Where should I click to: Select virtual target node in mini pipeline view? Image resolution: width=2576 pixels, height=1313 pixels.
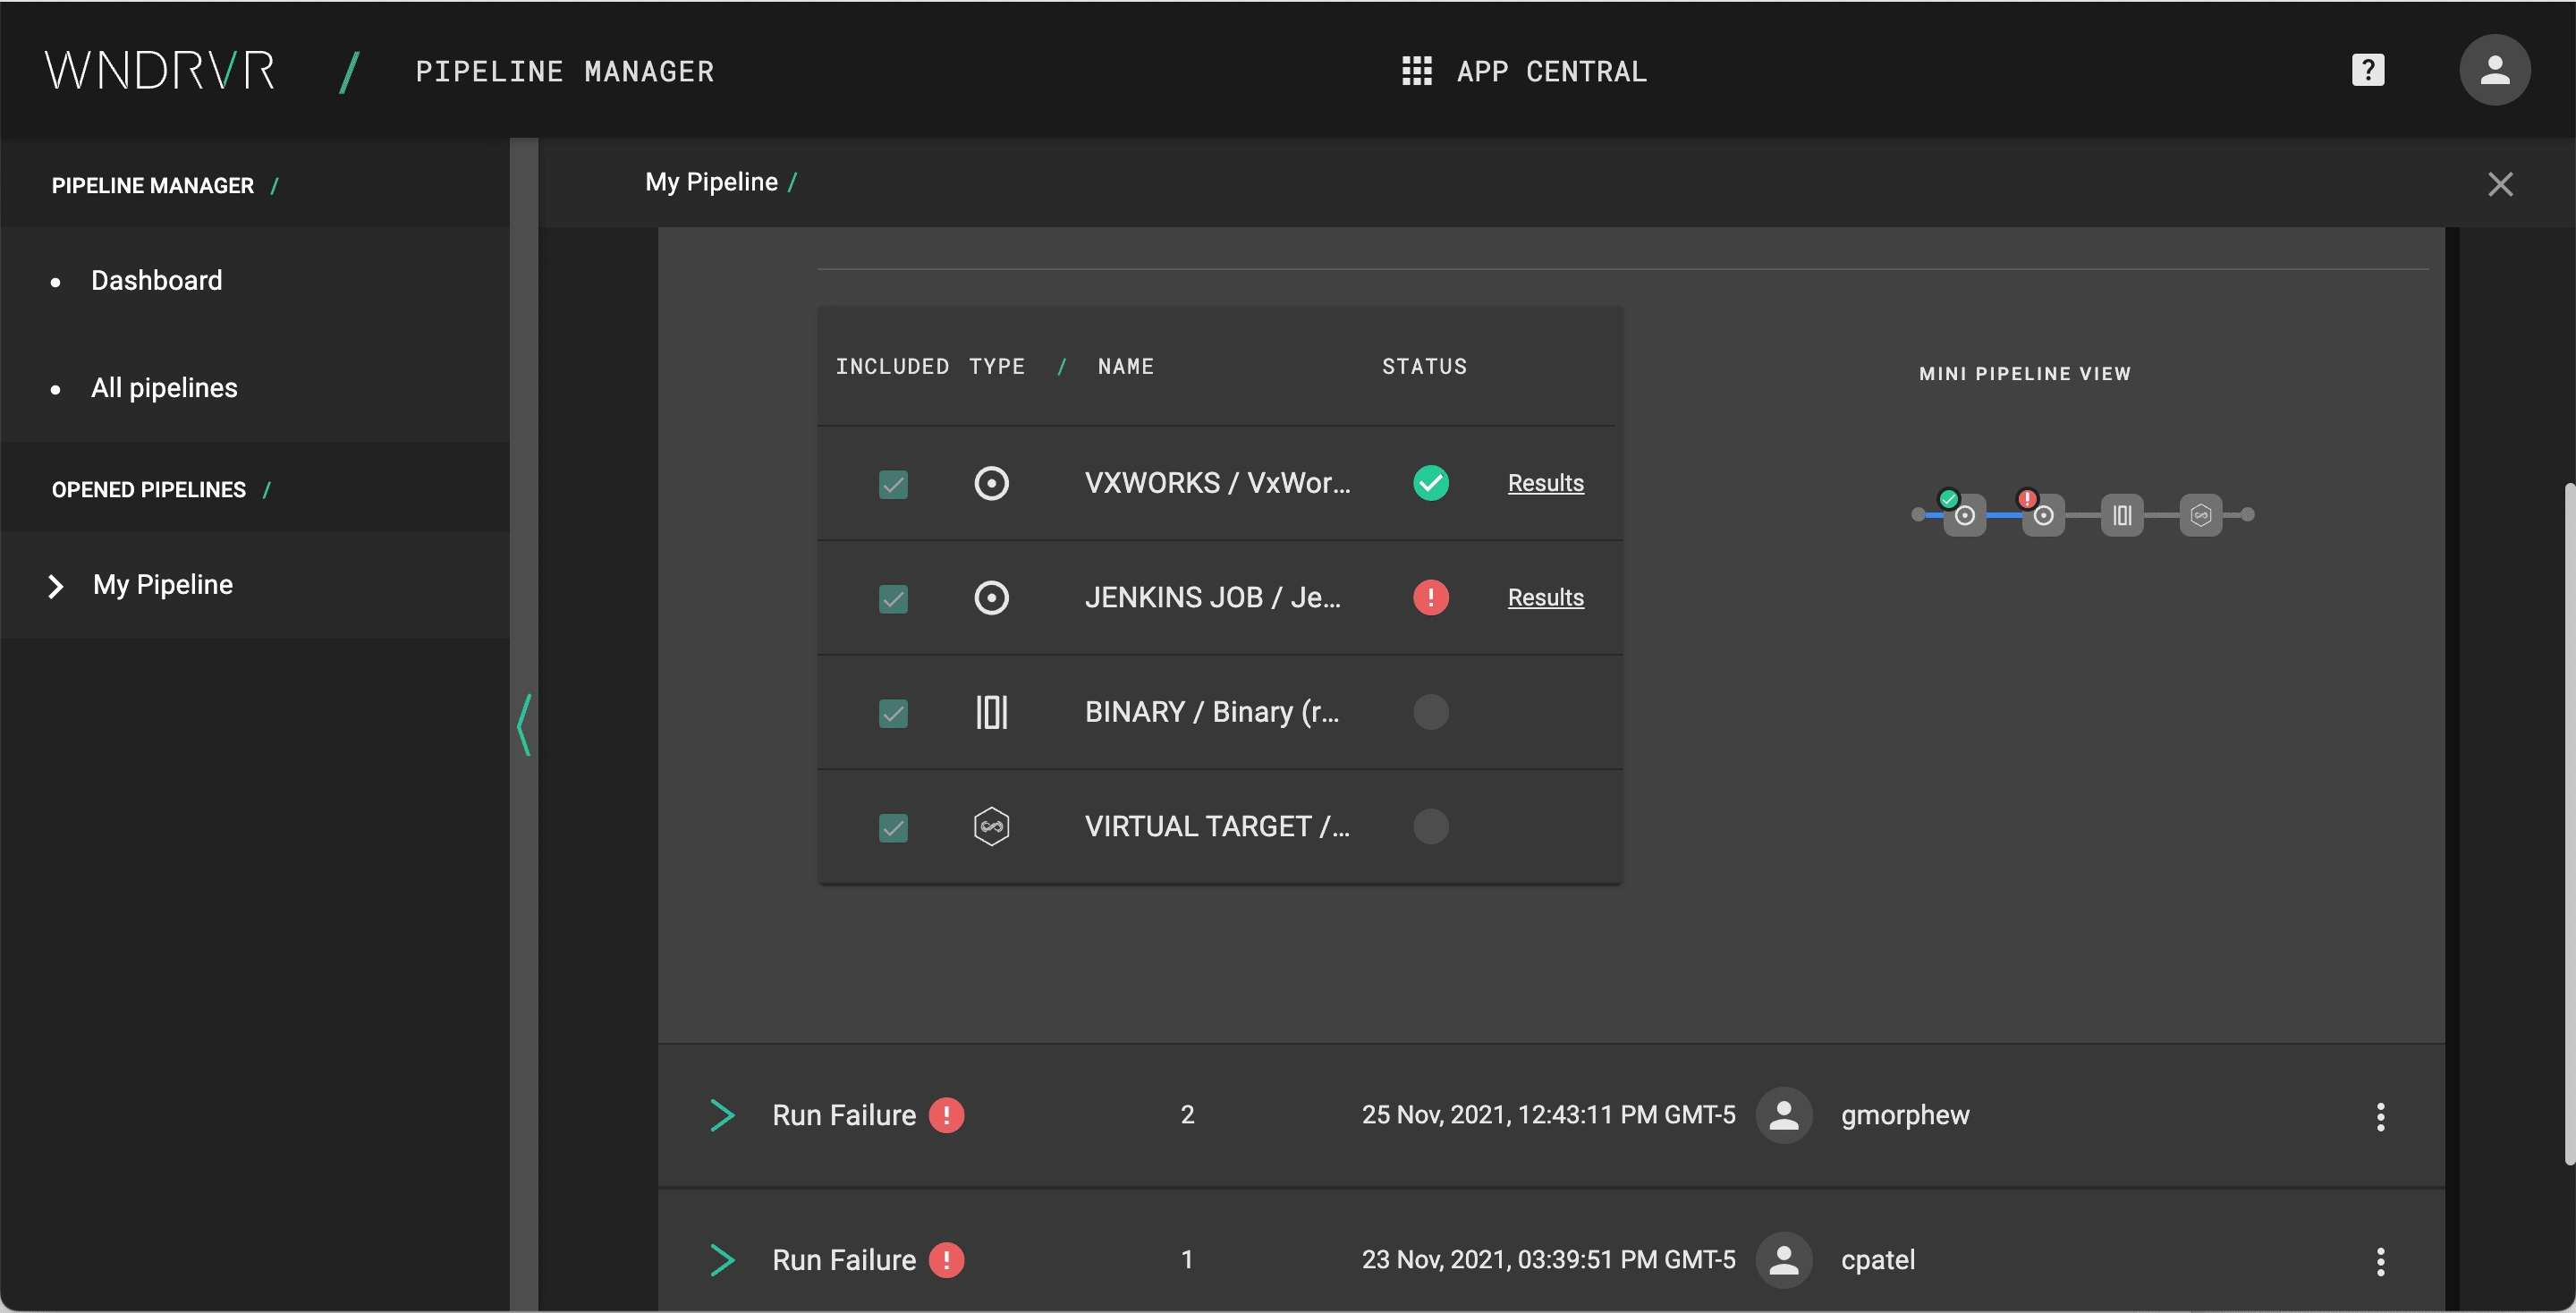[2200, 516]
